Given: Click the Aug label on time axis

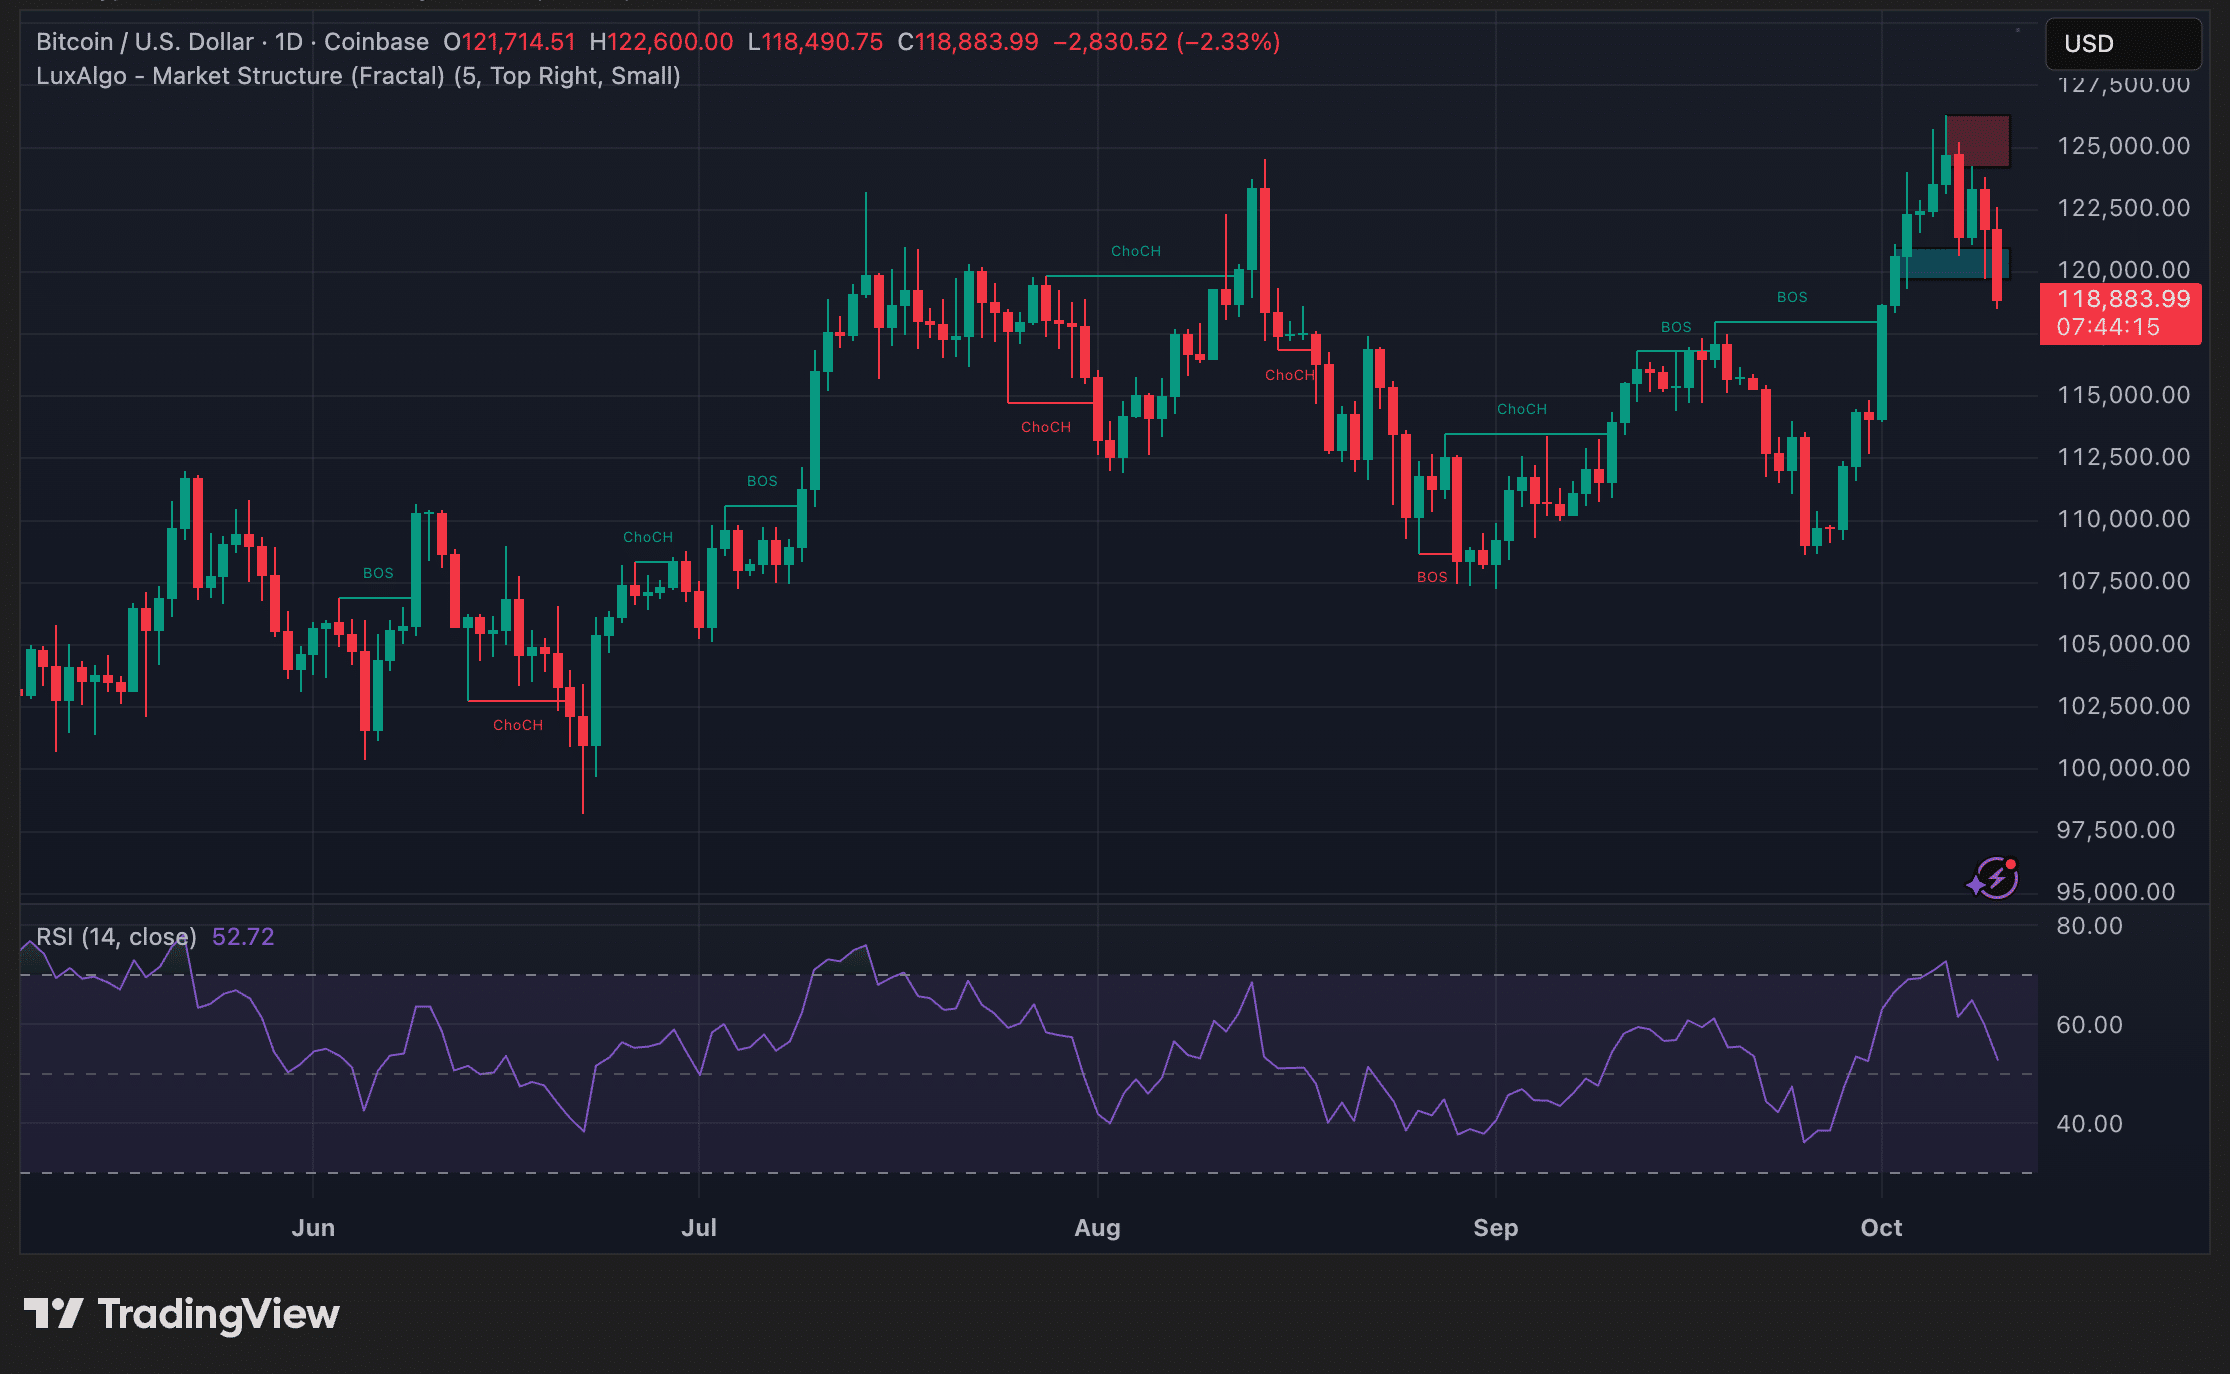Looking at the screenshot, I should coord(1097,1228).
